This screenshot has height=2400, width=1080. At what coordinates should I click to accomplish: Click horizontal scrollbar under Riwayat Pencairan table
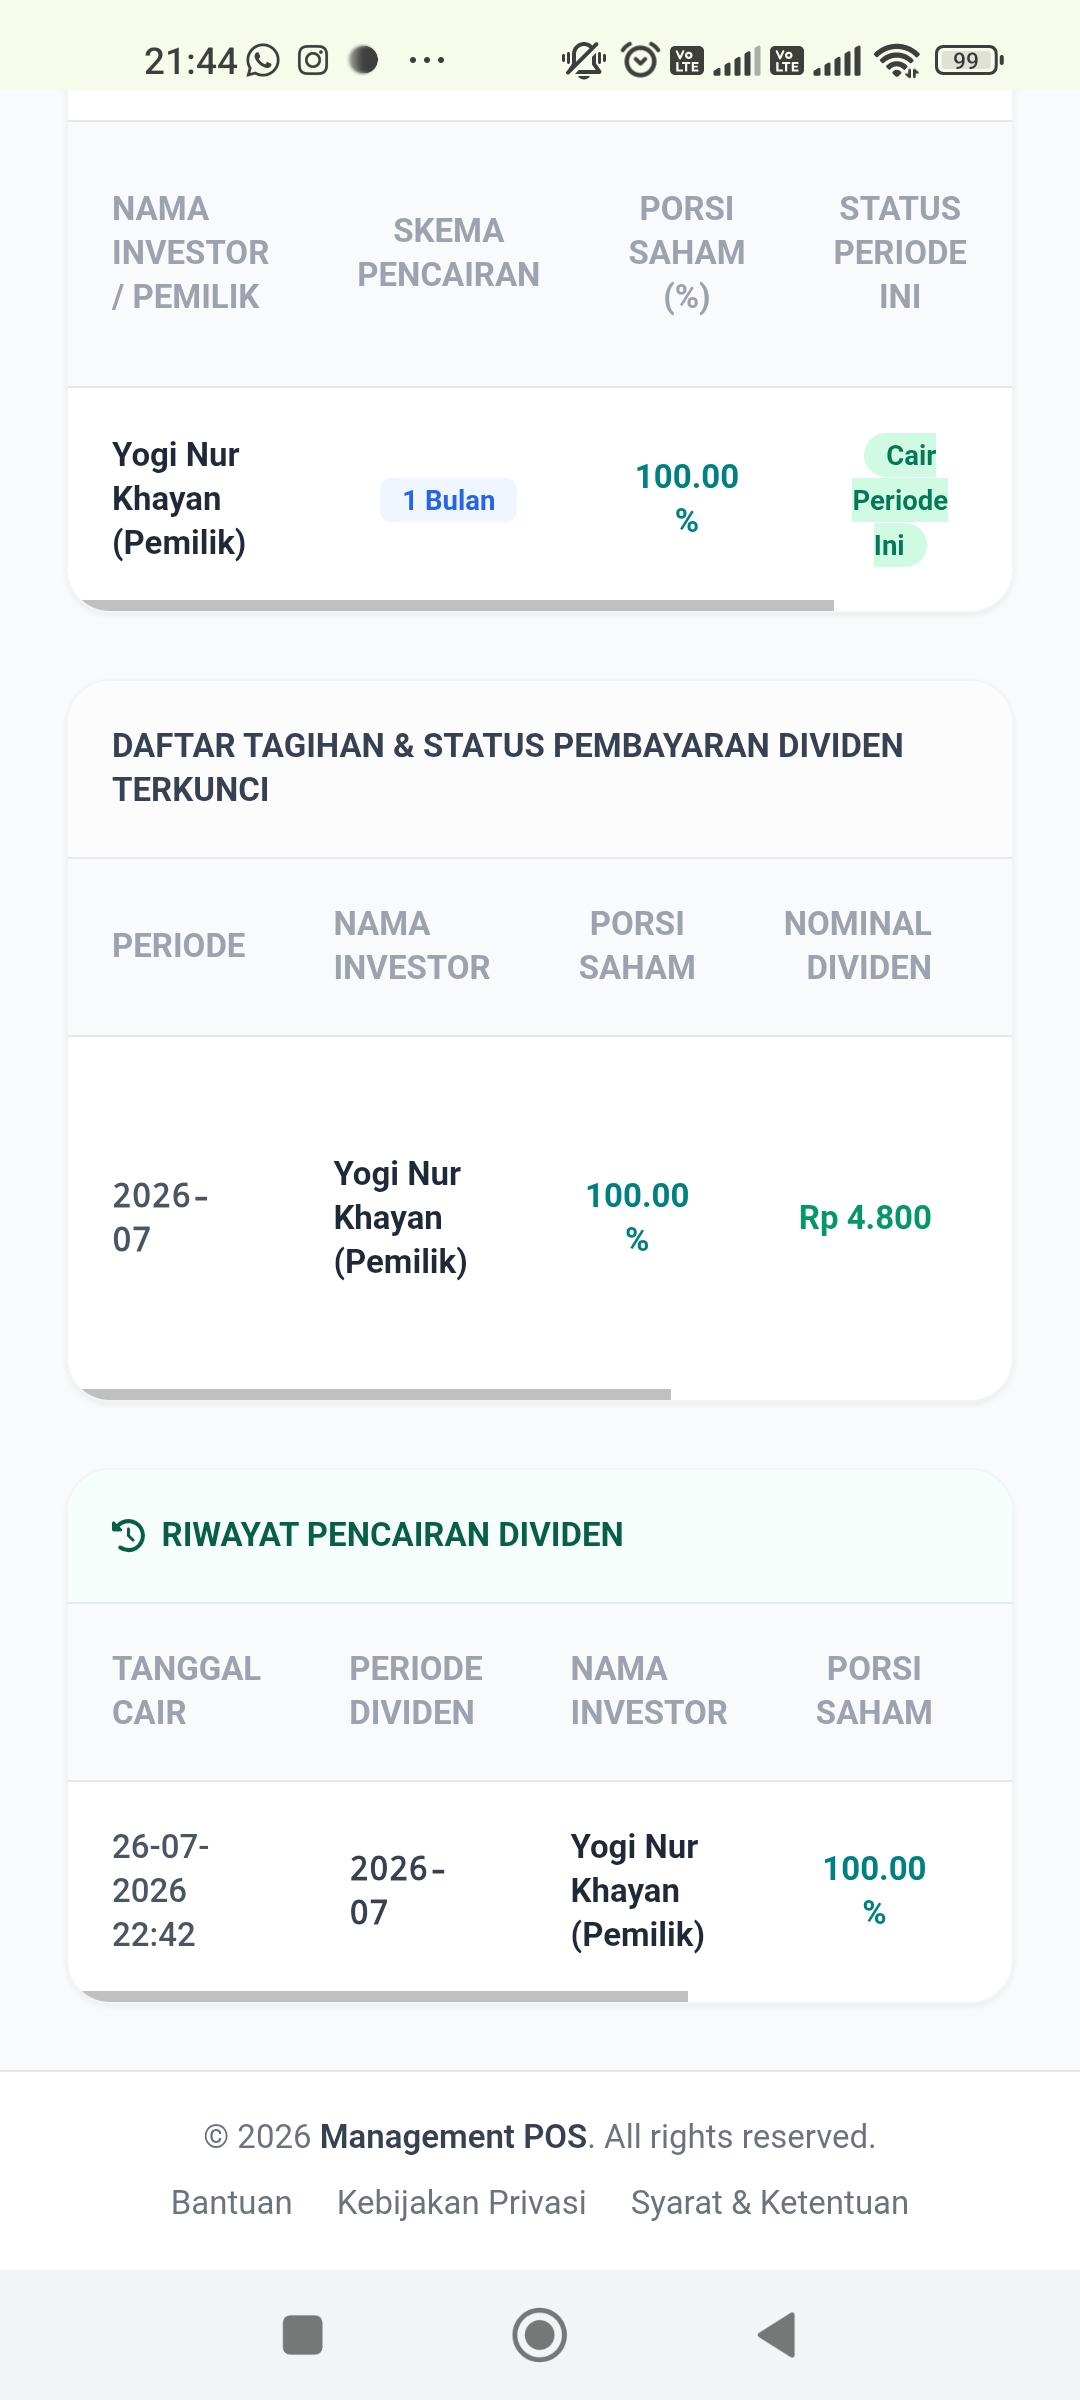[x=383, y=1996]
